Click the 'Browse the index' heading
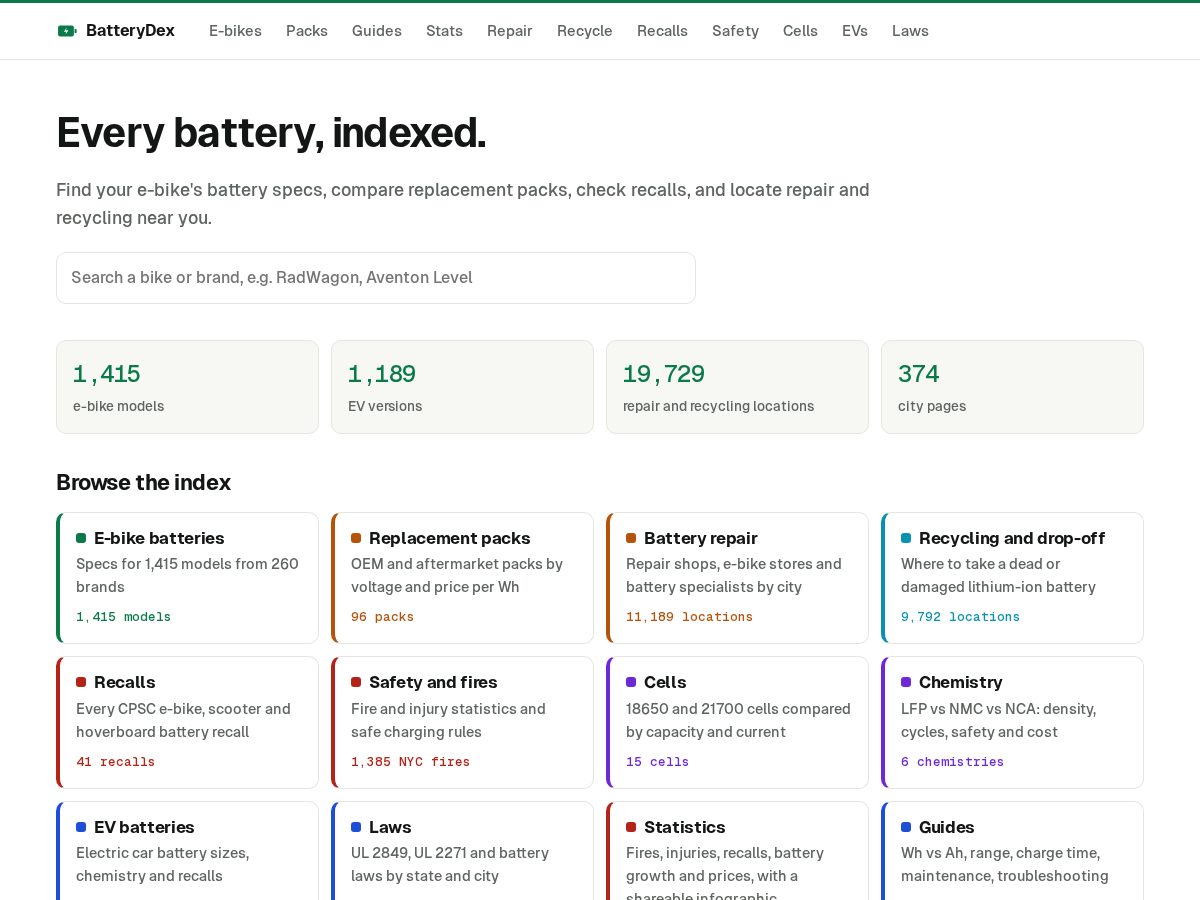Screen dimensions: 1200x900 point(143,482)
